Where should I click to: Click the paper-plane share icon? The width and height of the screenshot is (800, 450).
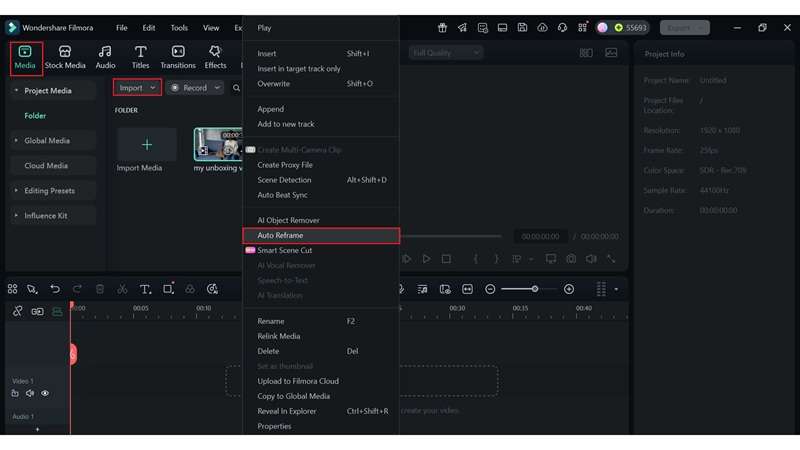[x=462, y=28]
